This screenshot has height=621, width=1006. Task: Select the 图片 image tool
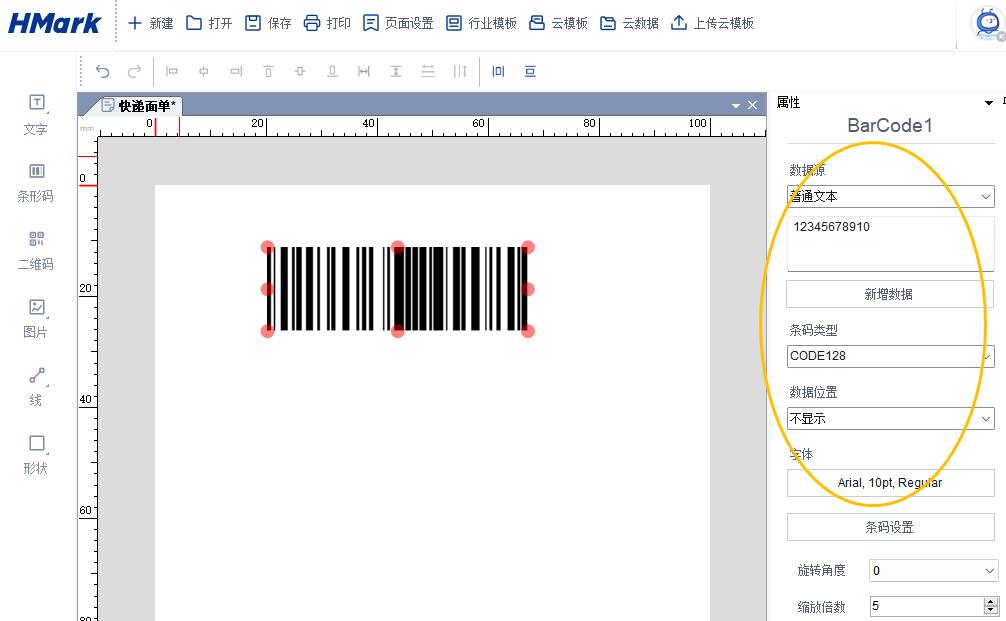tap(37, 317)
